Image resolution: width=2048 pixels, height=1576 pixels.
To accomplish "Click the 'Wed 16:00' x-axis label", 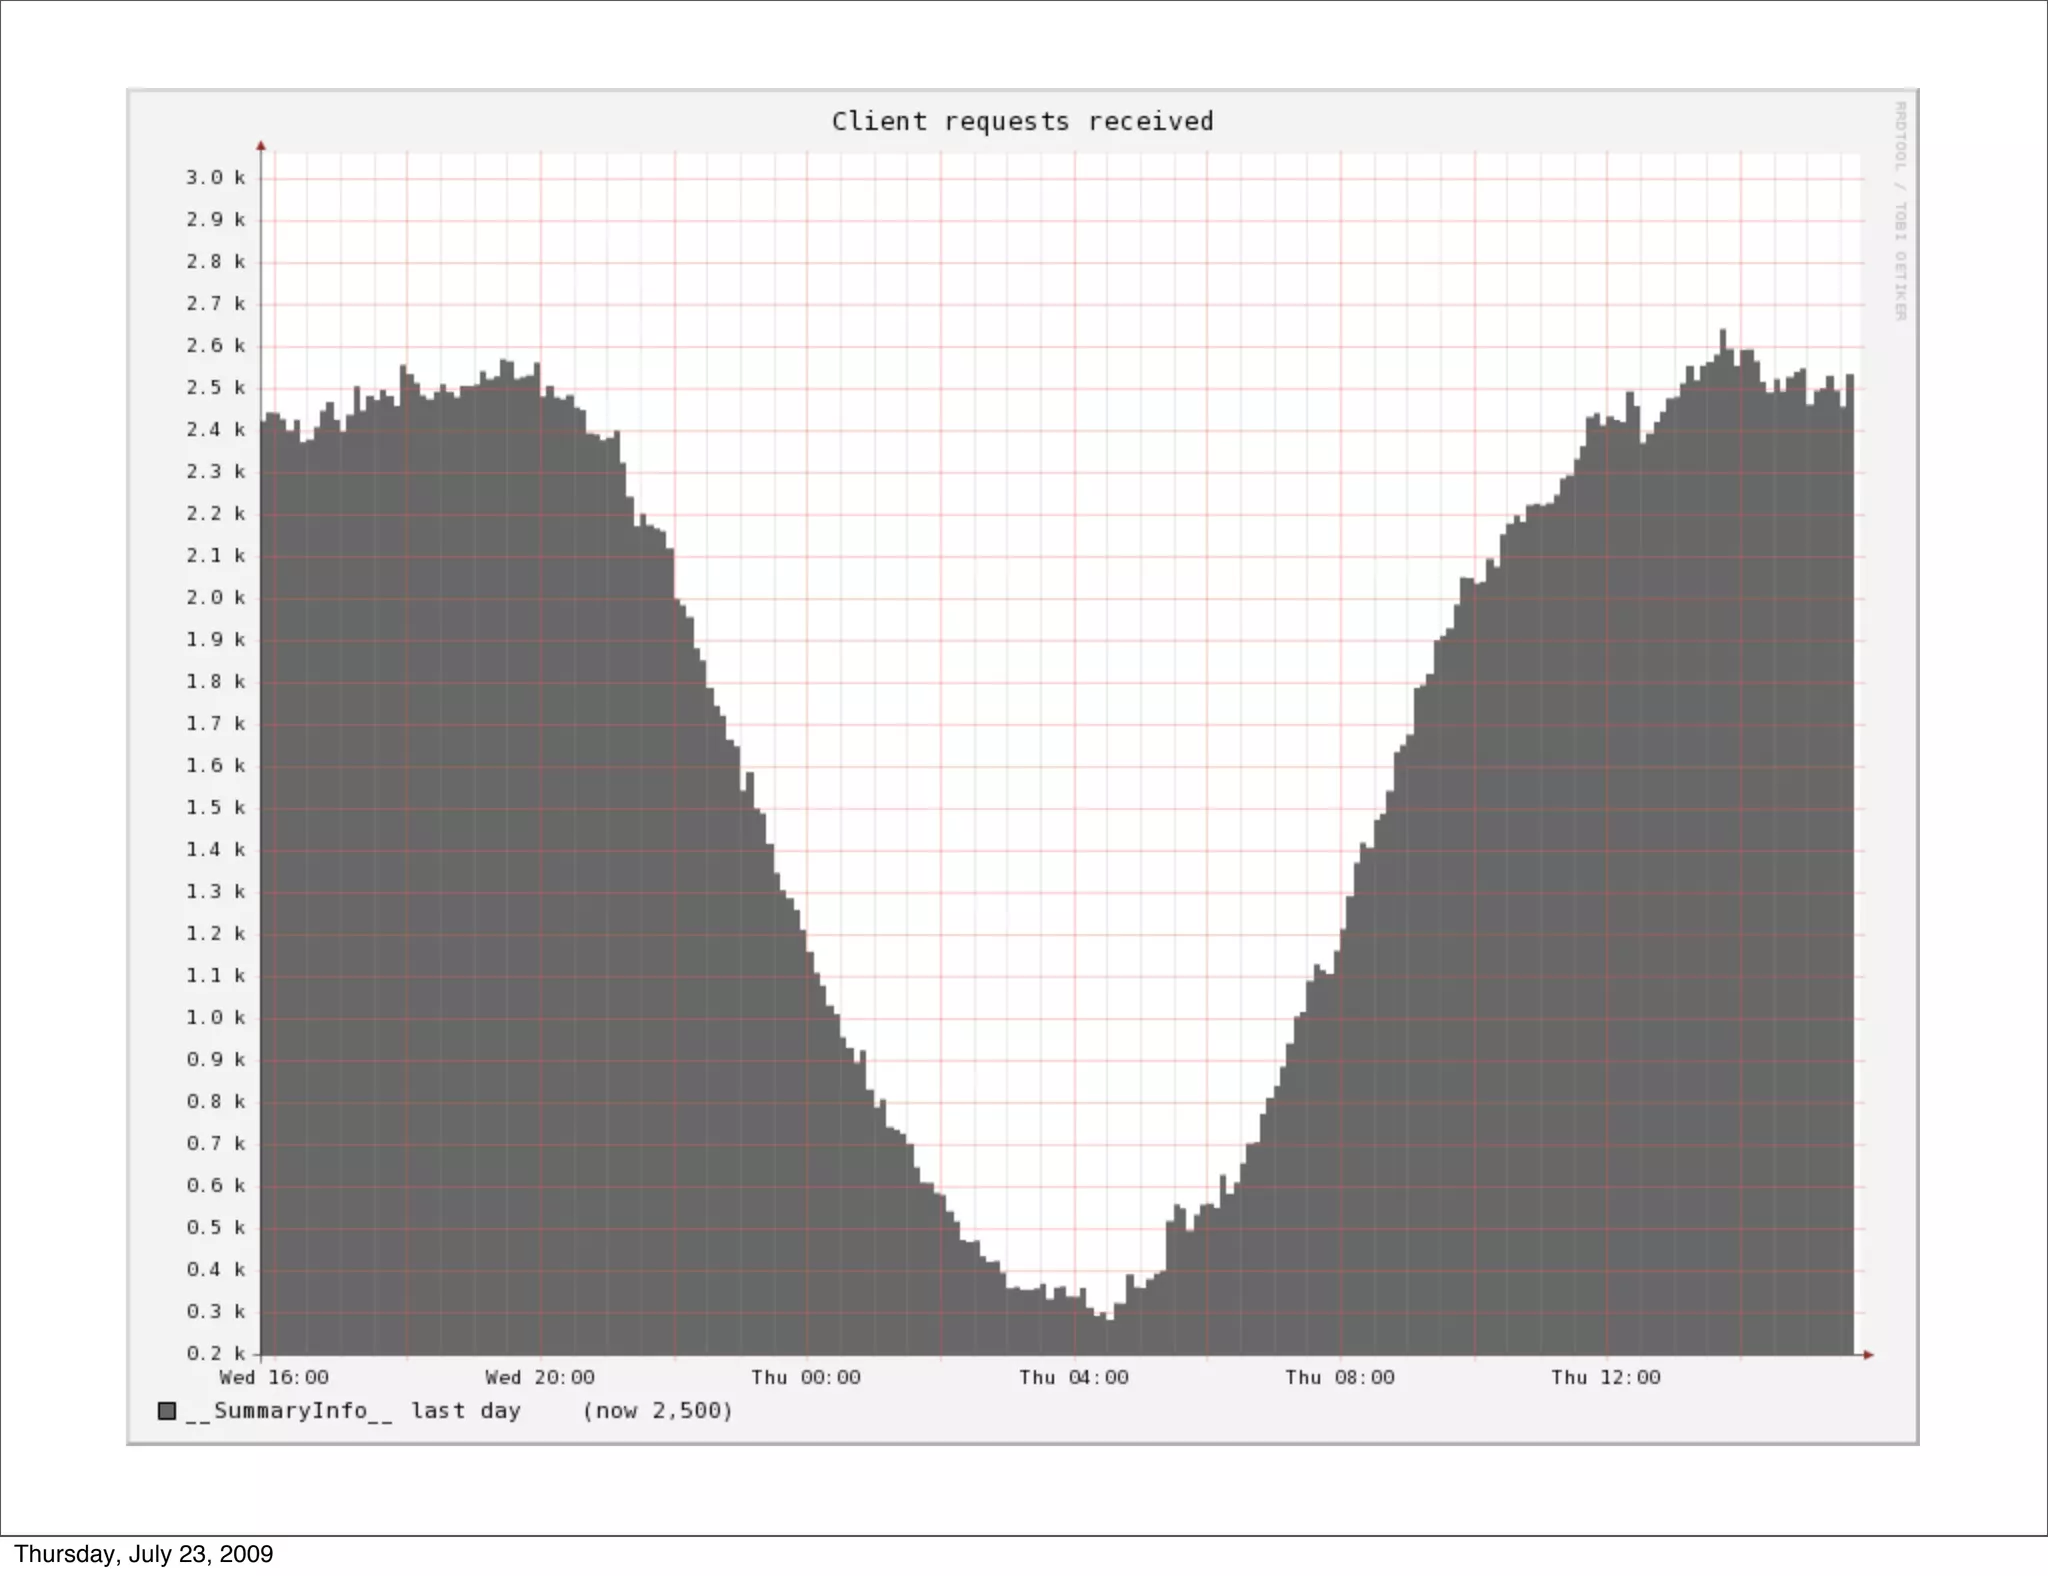I will (x=274, y=1377).
